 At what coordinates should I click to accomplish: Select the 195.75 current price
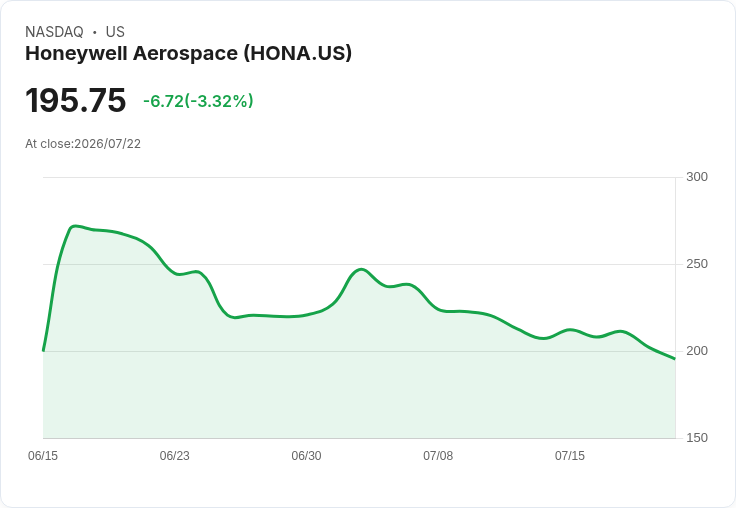point(76,100)
